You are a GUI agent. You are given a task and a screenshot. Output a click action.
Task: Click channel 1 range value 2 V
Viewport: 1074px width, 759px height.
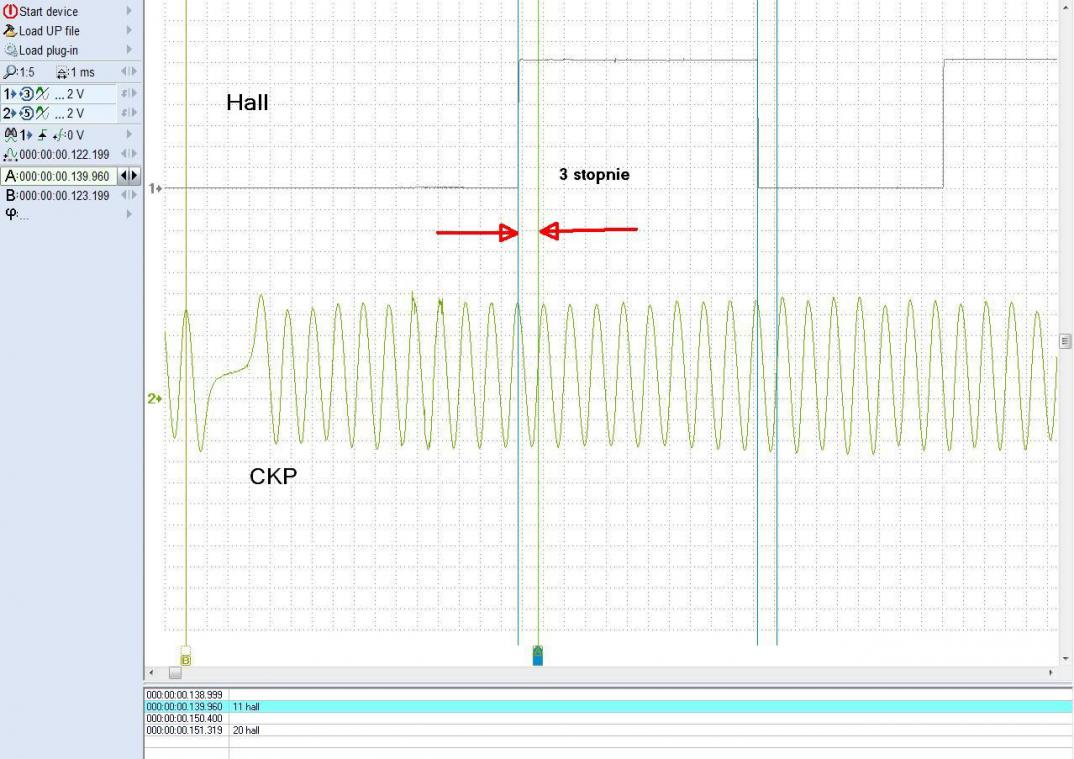point(75,94)
